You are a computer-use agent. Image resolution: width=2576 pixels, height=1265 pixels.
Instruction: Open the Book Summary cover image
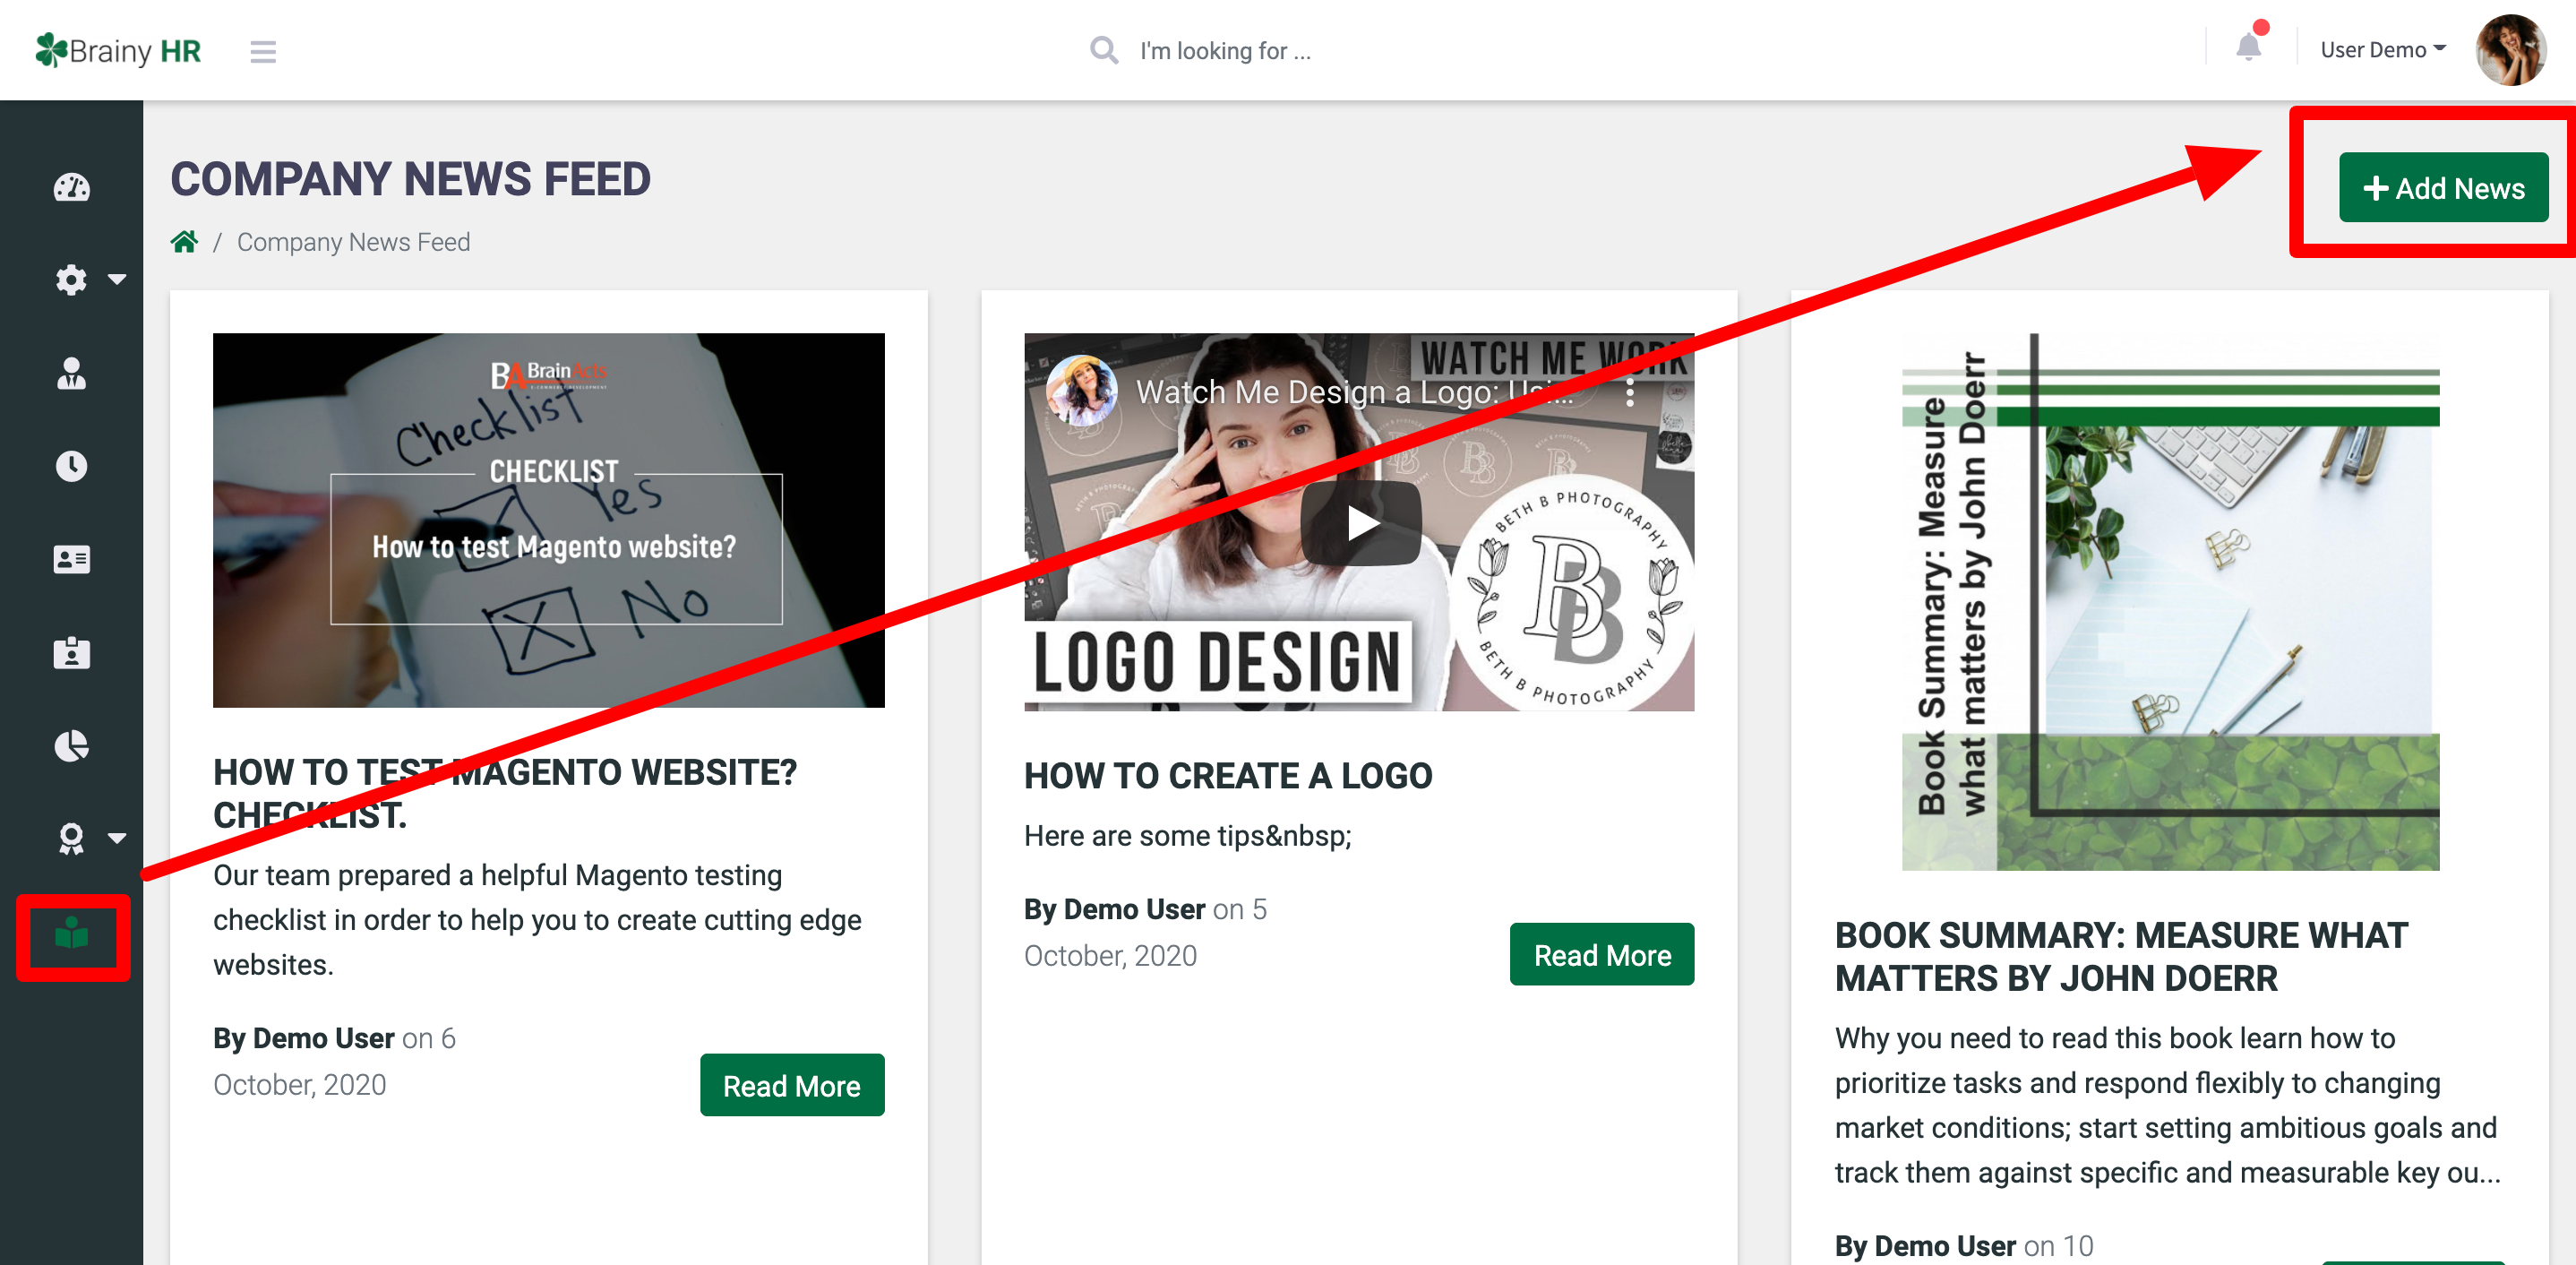(2169, 601)
